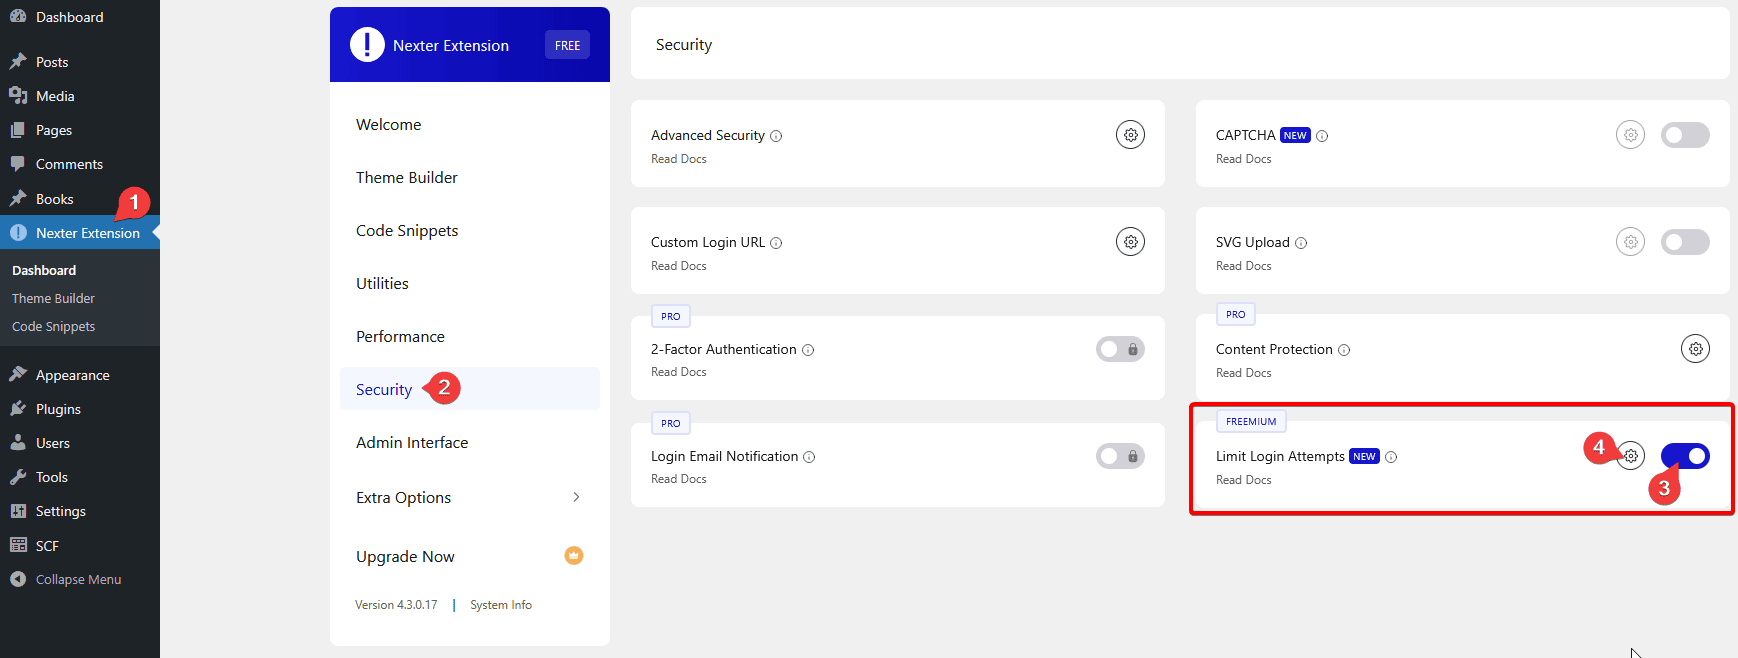Click info icon beside Custom Login URL
The height and width of the screenshot is (658, 1738).
[776, 243]
